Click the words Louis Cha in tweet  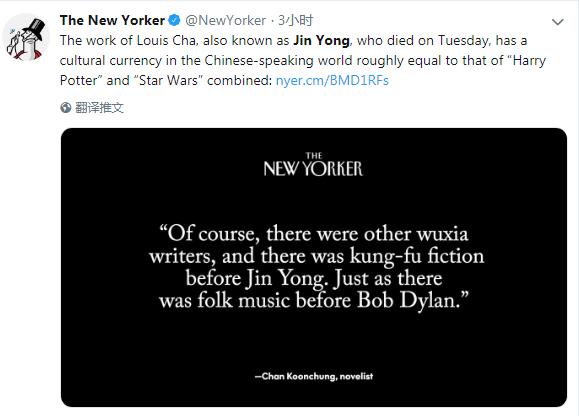166,41
